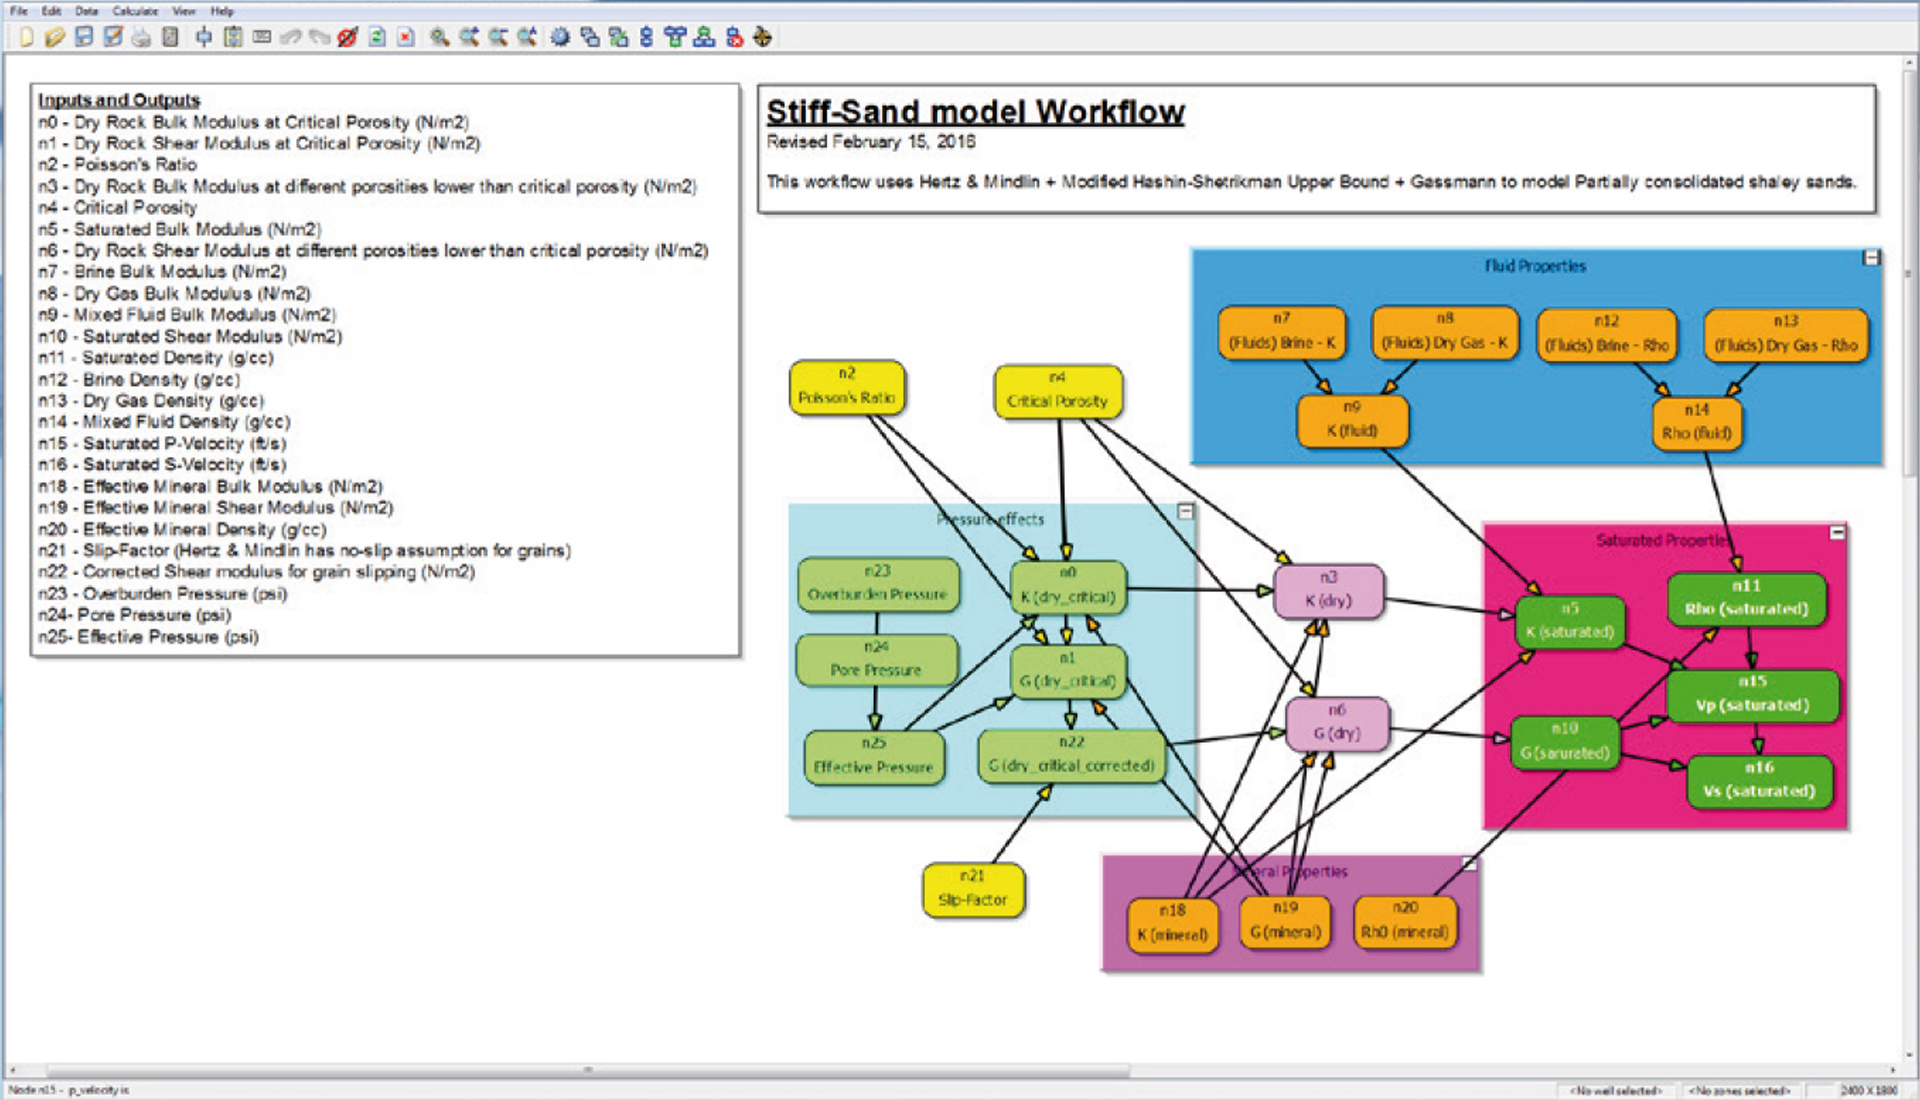Screen dimensions: 1920x1100
Task: Select the n21 Slip-Factor node
Action: click(973, 889)
